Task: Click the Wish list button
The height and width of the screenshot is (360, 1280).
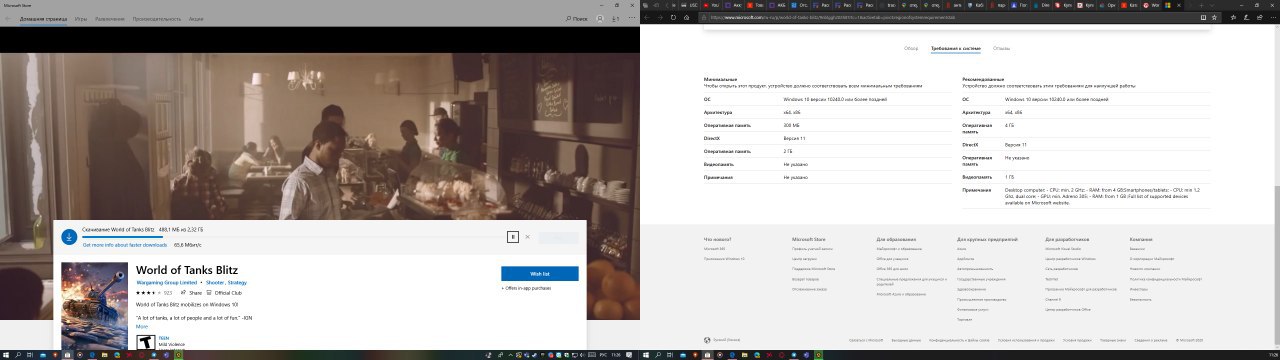Action: (540, 274)
